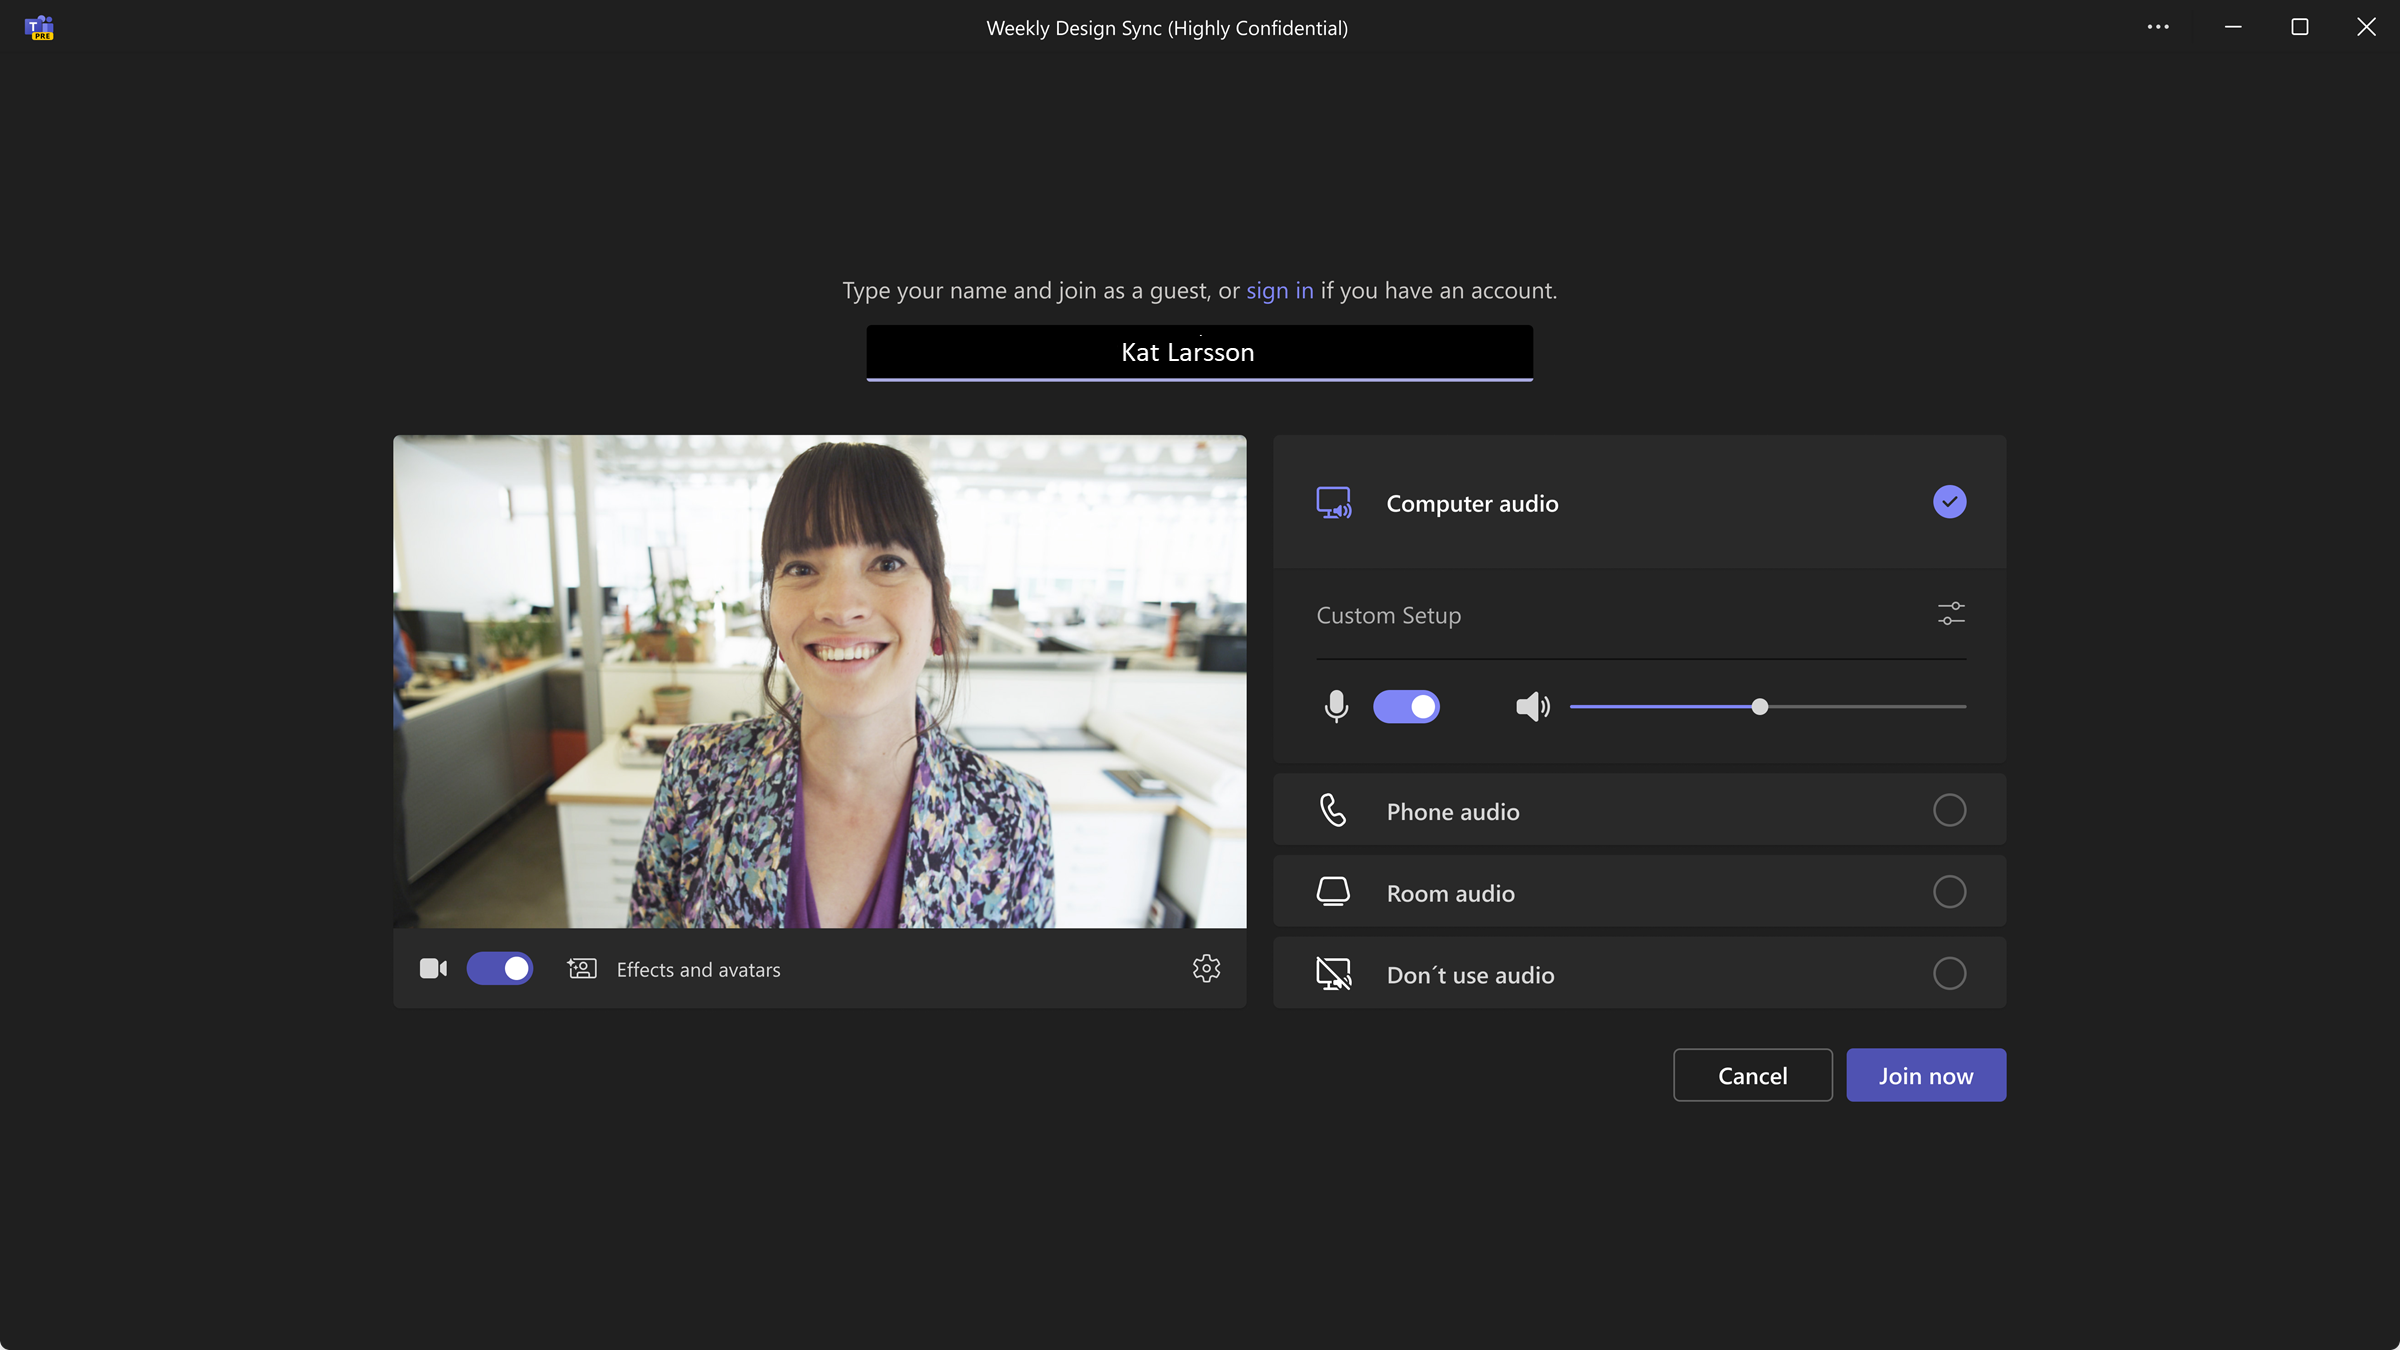This screenshot has height=1350, width=2400.
Task: Close the meeting window
Action: click(x=2366, y=27)
